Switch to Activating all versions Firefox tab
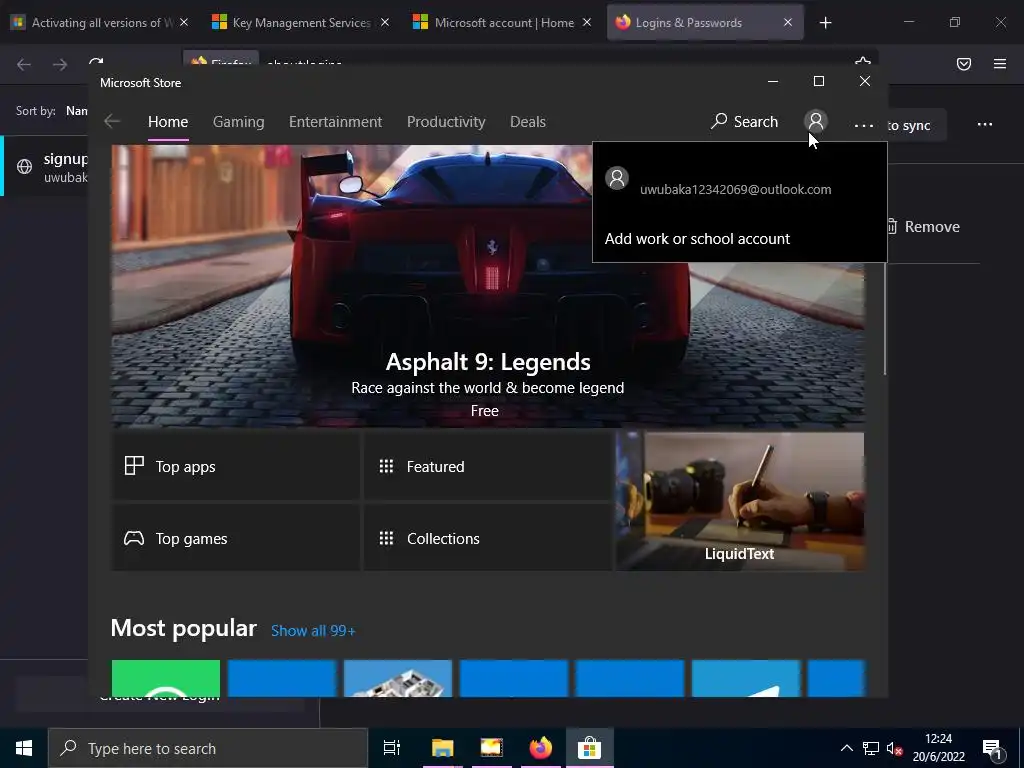1024x768 pixels. 97,23
